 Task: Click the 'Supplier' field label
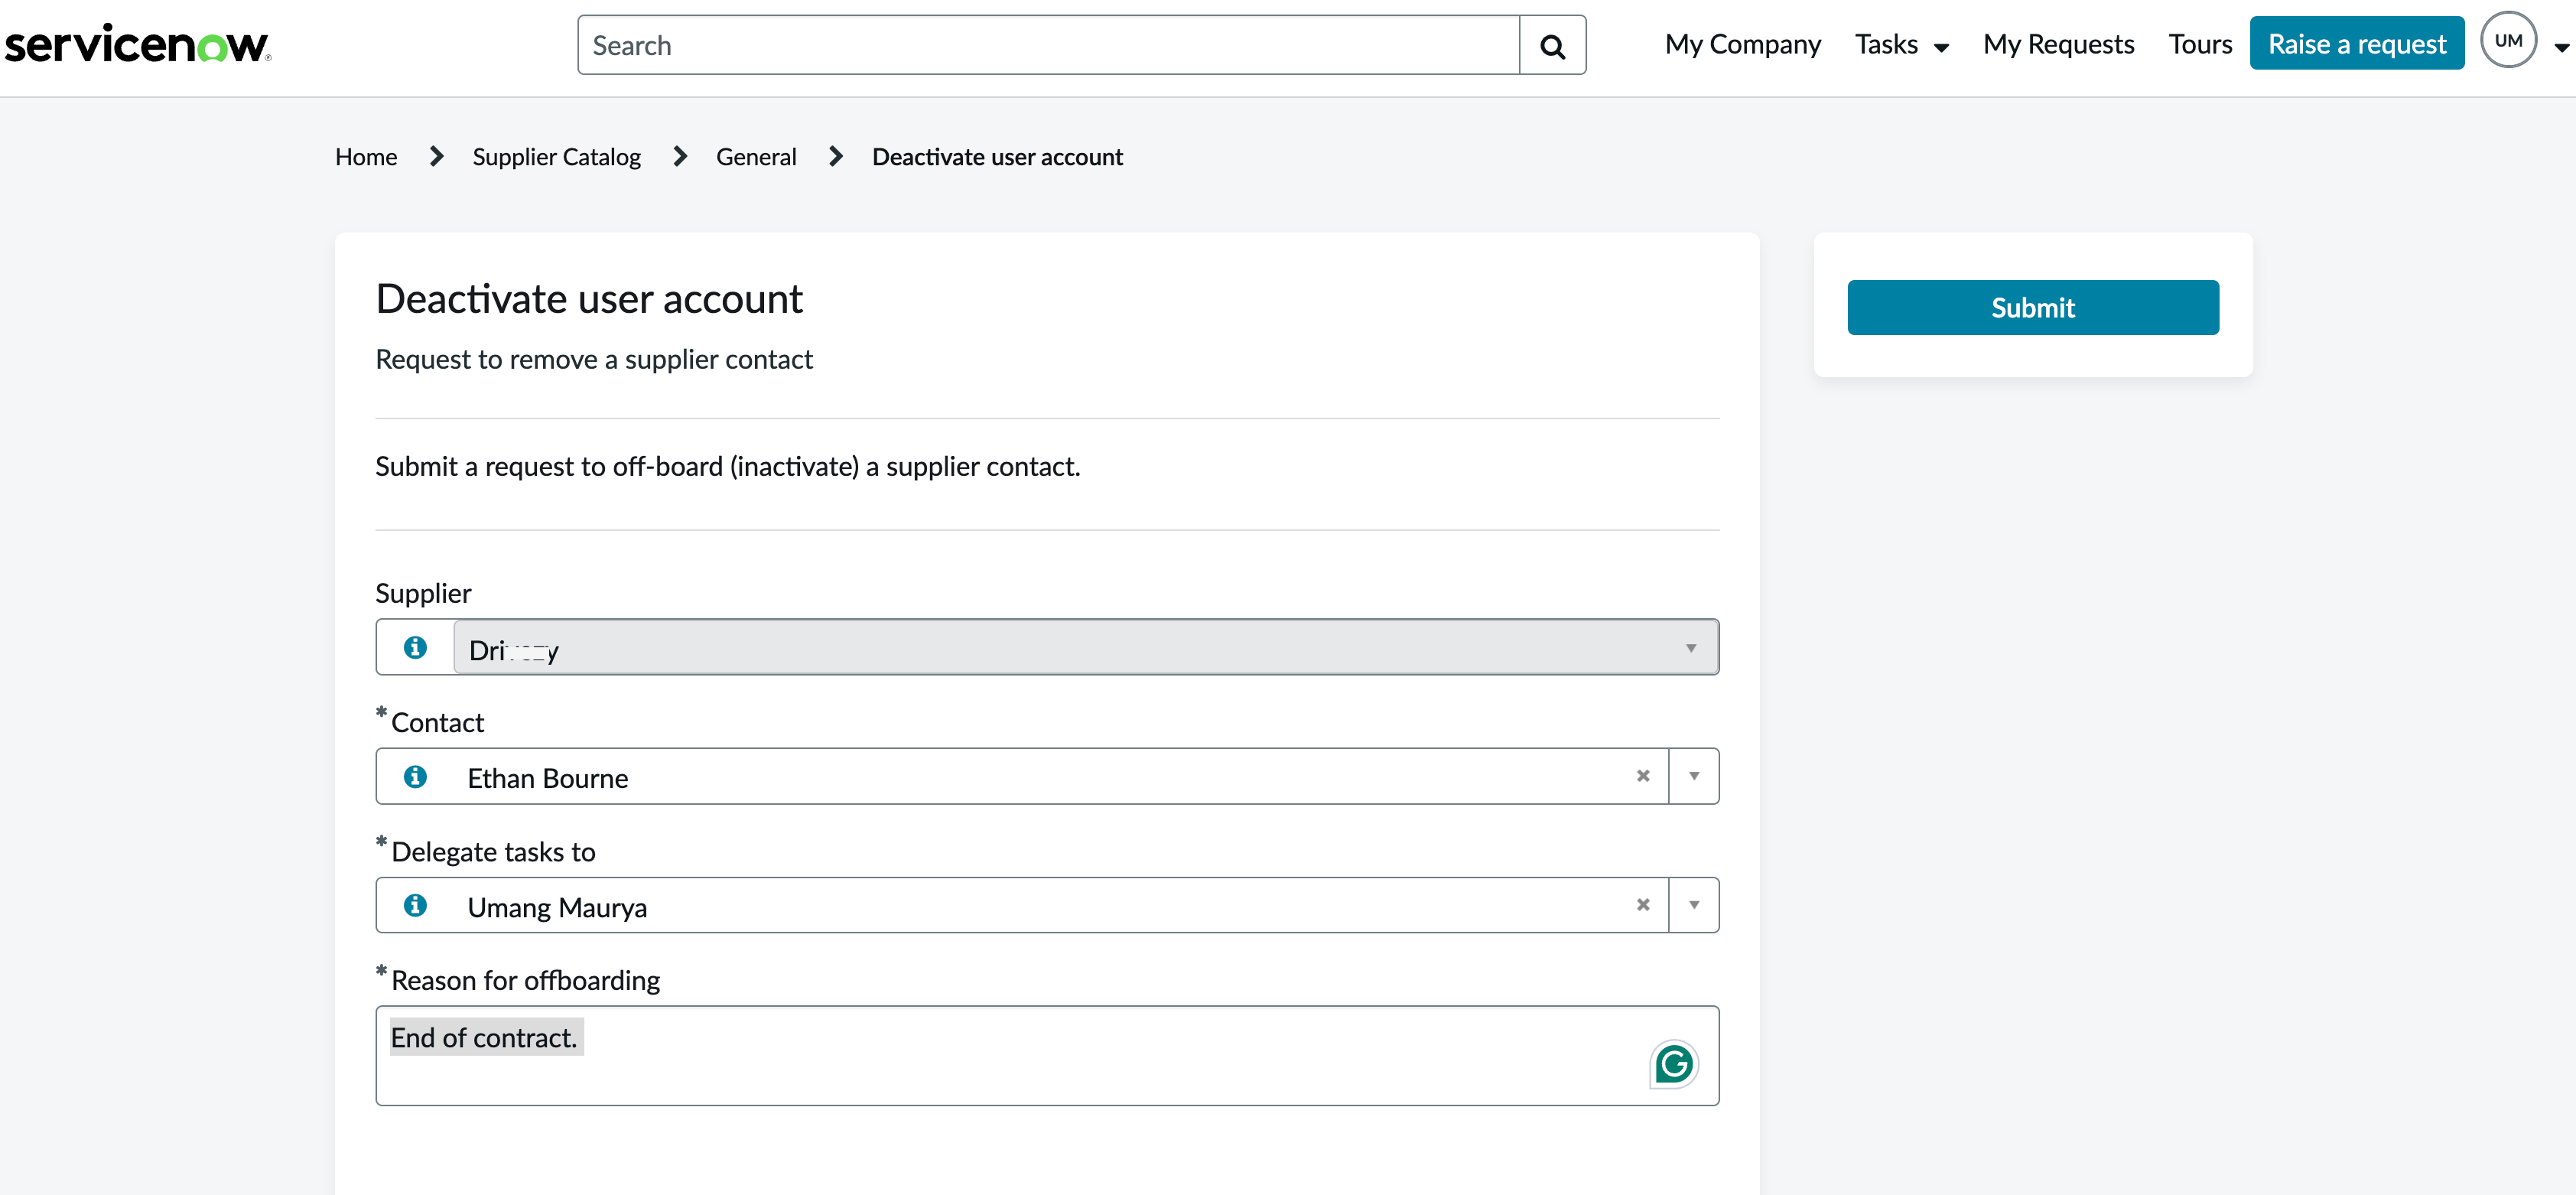(423, 594)
